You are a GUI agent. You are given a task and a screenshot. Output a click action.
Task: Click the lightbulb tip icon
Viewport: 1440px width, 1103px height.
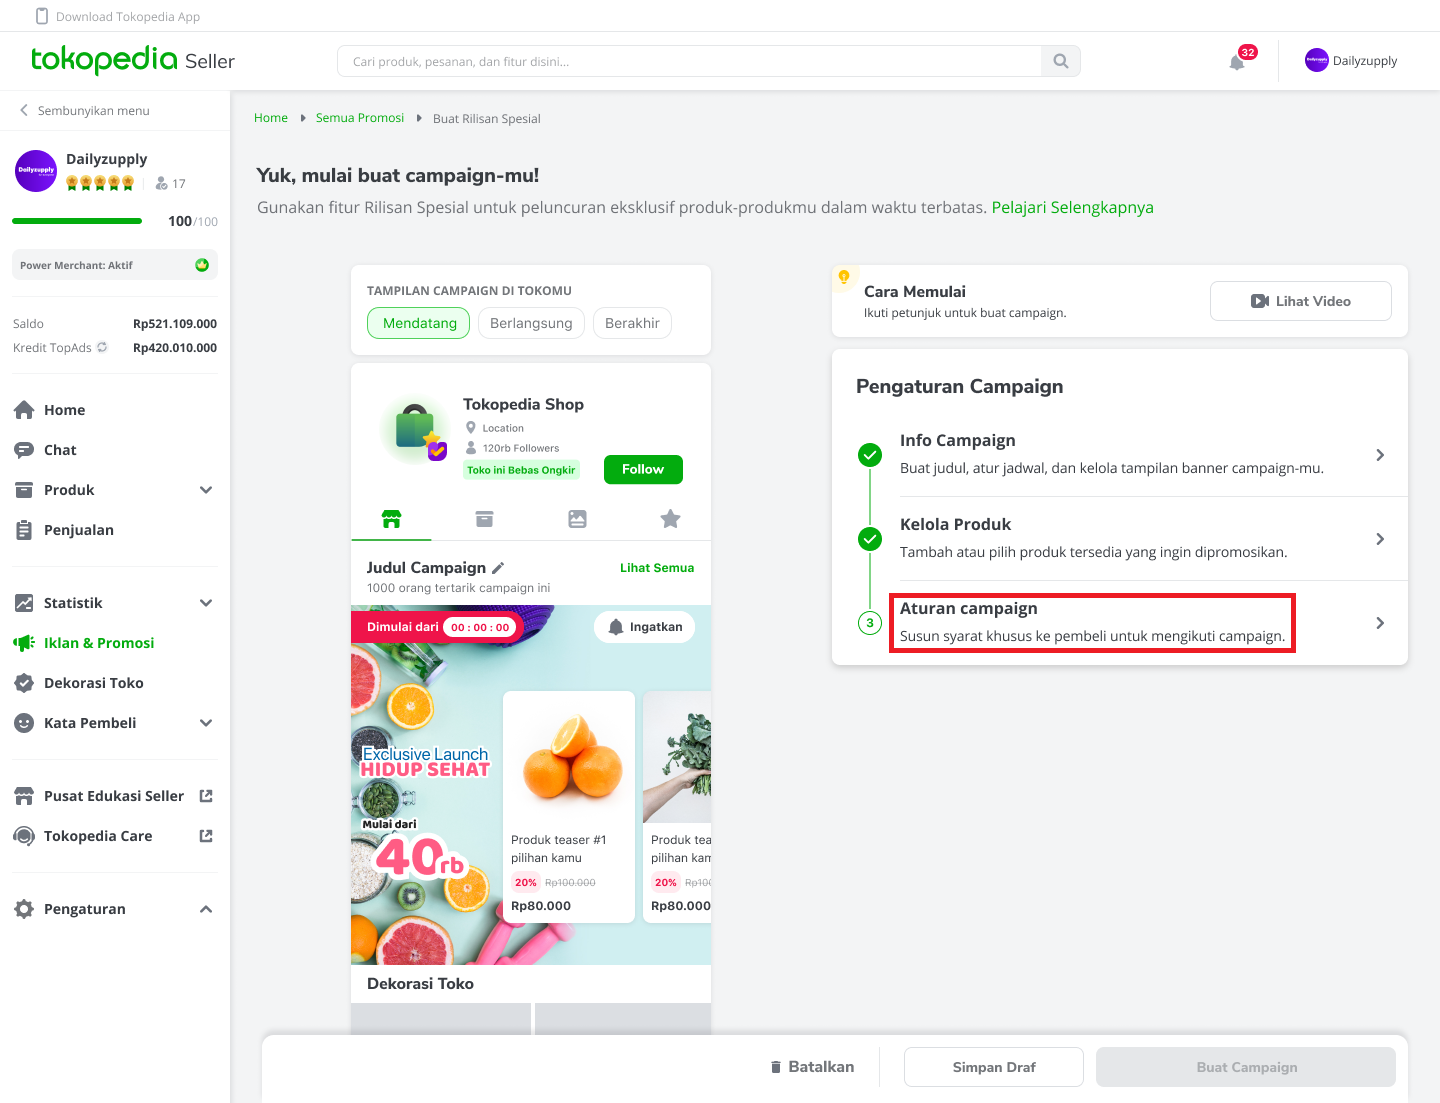[x=844, y=277]
